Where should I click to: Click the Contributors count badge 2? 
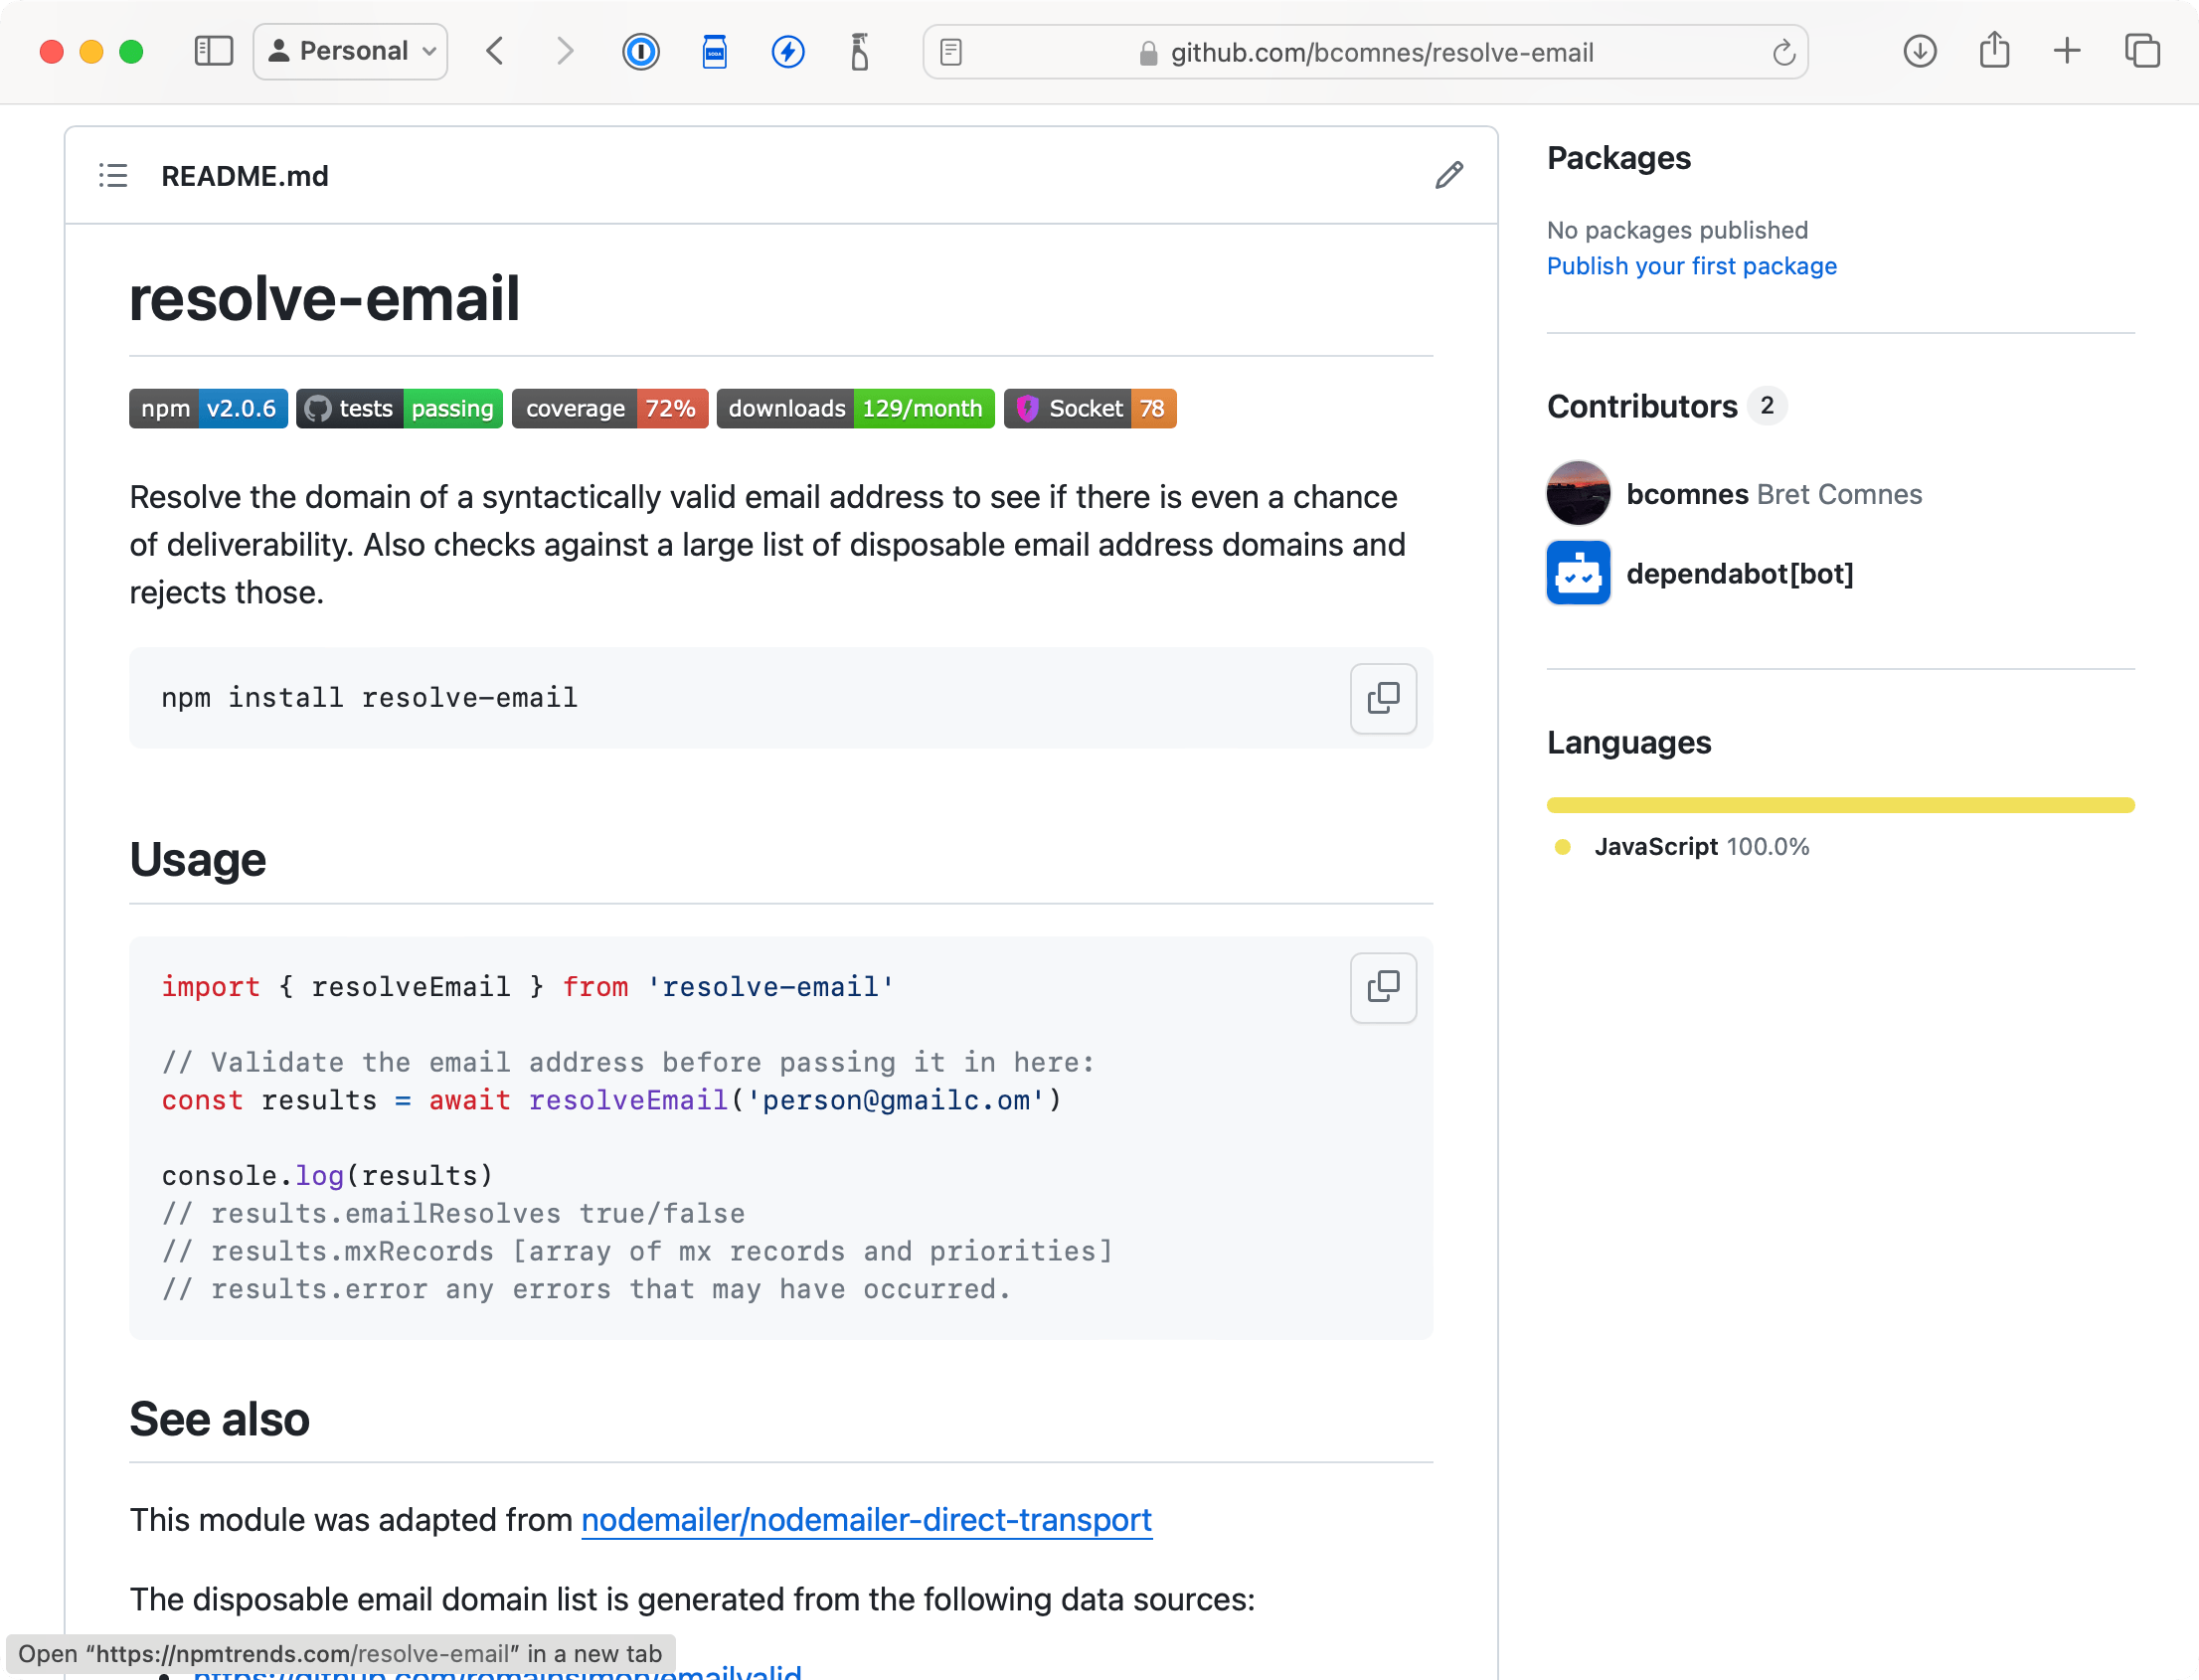(1767, 406)
